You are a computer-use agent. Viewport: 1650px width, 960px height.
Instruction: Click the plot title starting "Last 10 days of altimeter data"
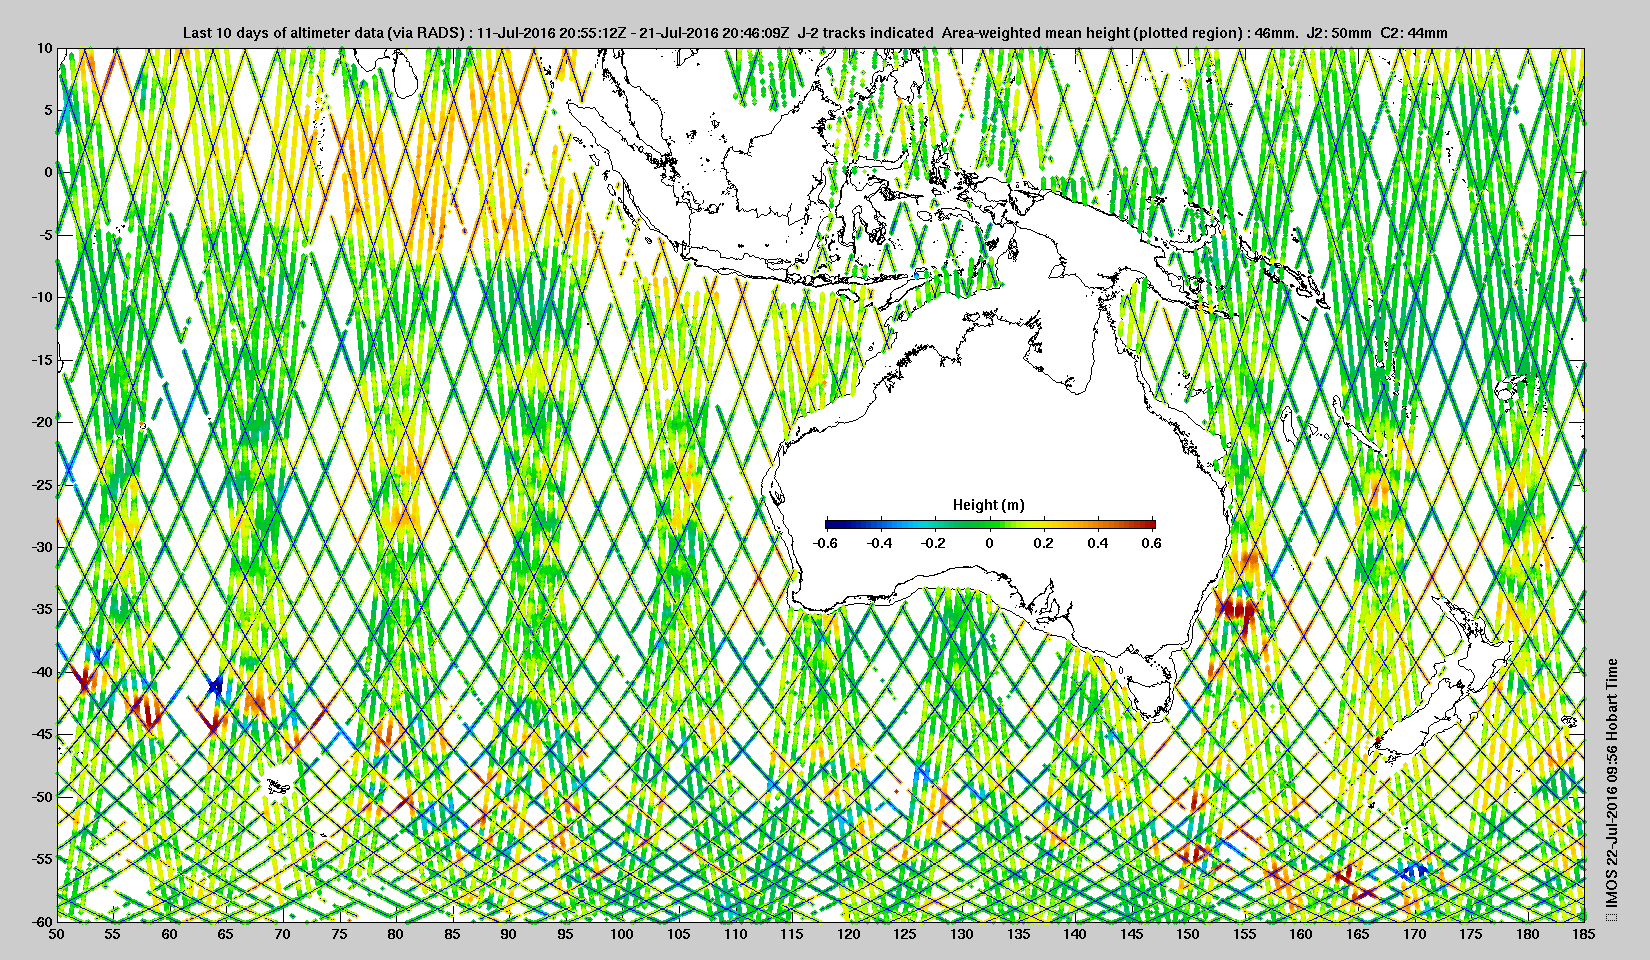pyautogui.click(x=815, y=33)
